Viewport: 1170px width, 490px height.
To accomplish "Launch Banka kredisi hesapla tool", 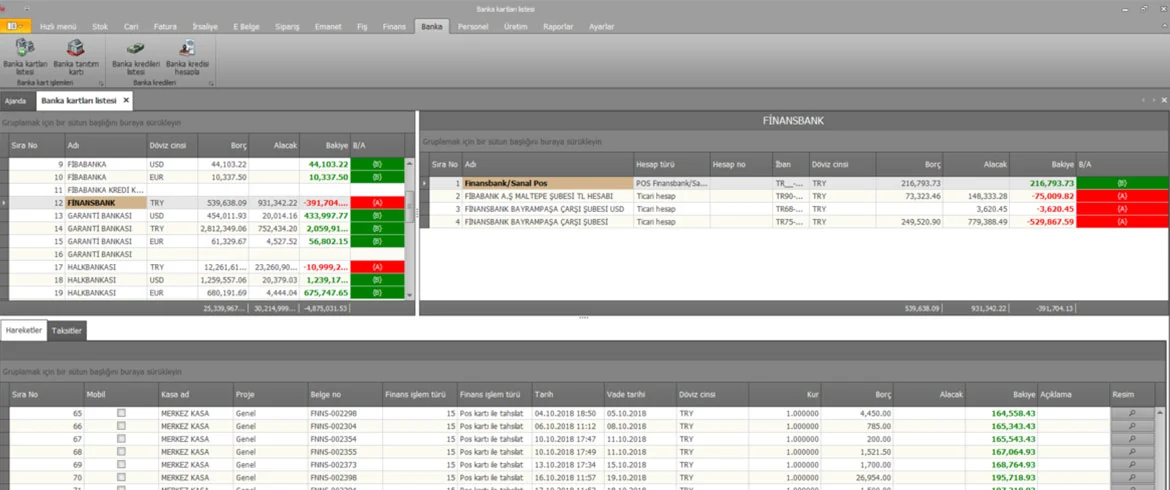I will [188, 56].
